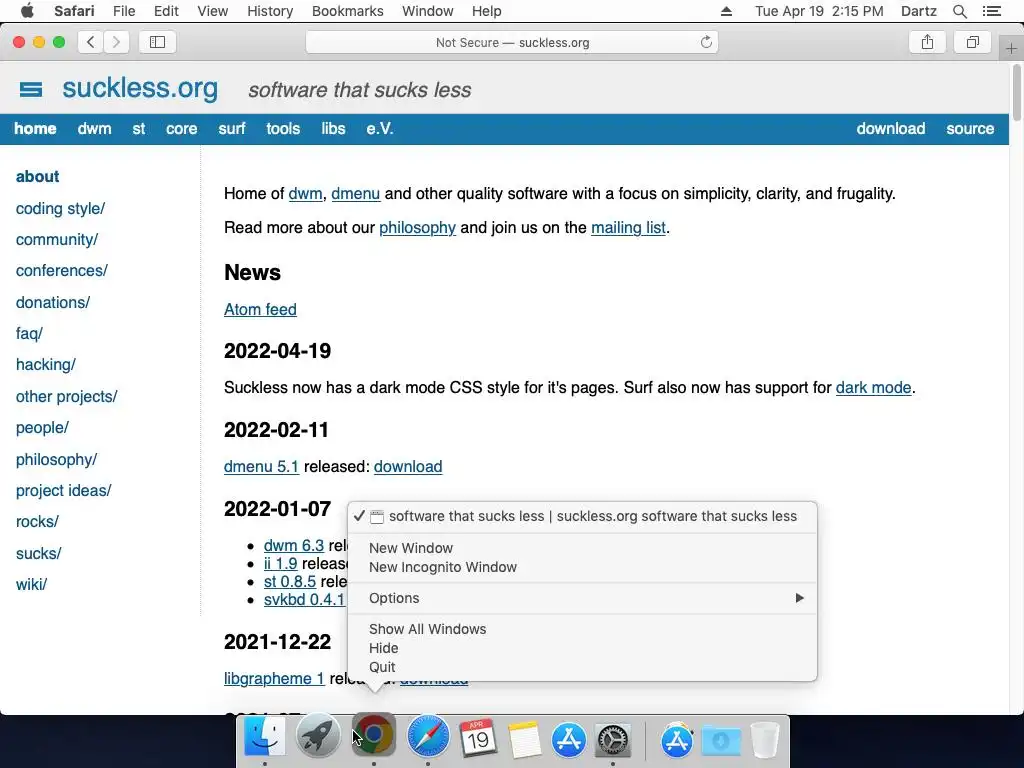Go forward with Safari forward arrow
The height and width of the screenshot is (768, 1024).
click(x=116, y=42)
